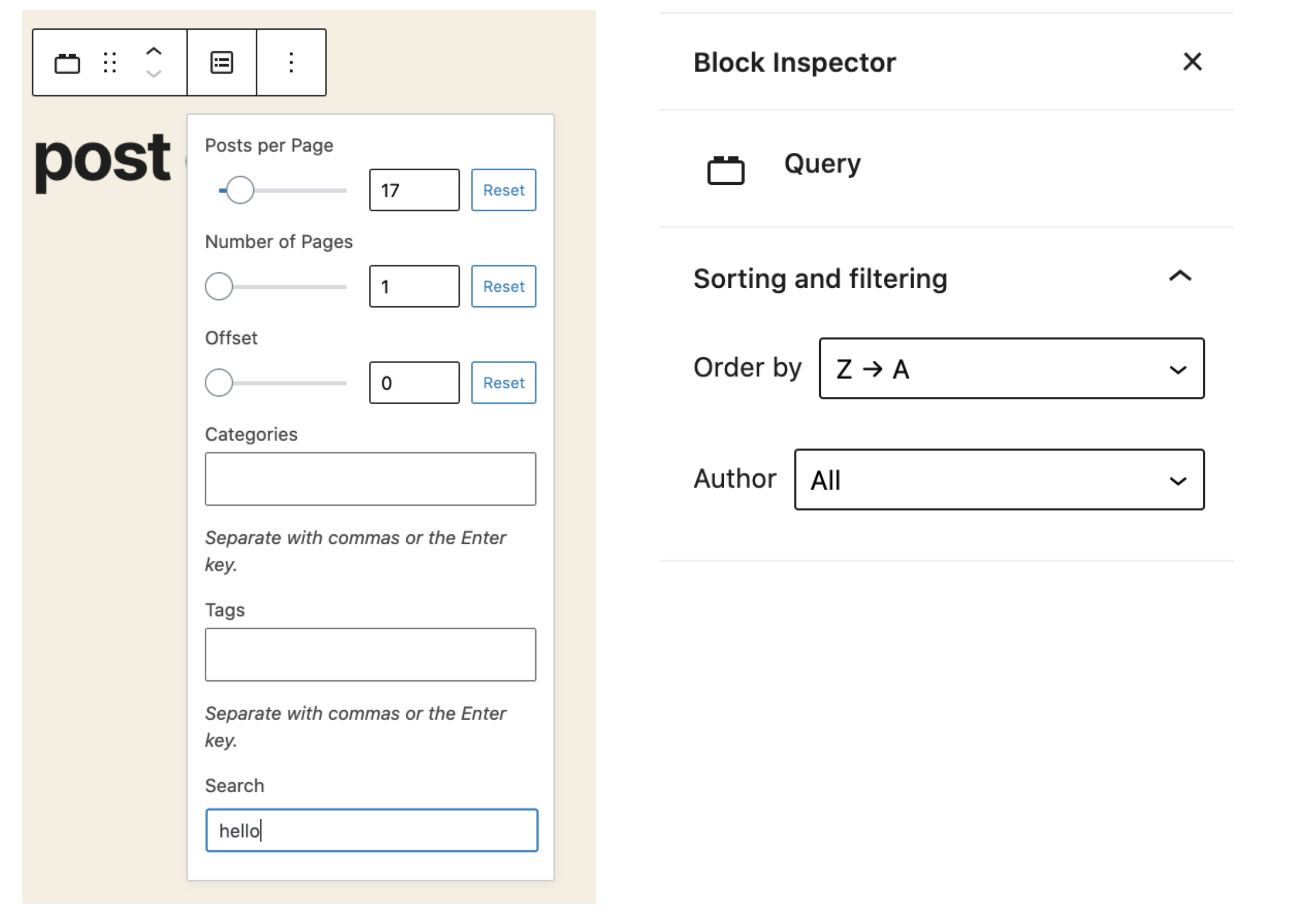
Task: Click the Query block type icon in toolbar
Action: pos(67,63)
